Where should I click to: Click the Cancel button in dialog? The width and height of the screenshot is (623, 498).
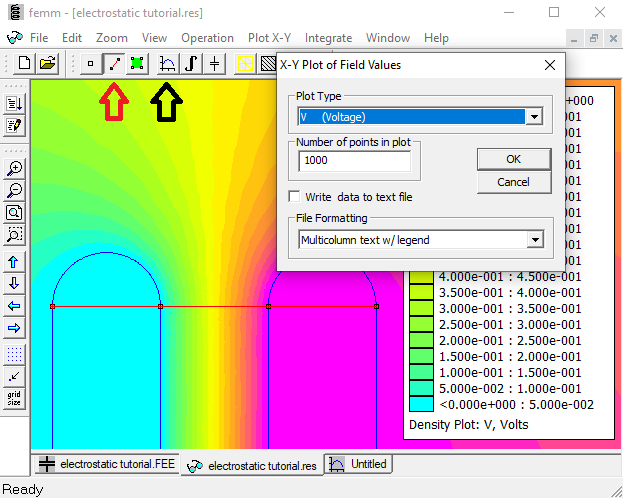click(x=513, y=182)
